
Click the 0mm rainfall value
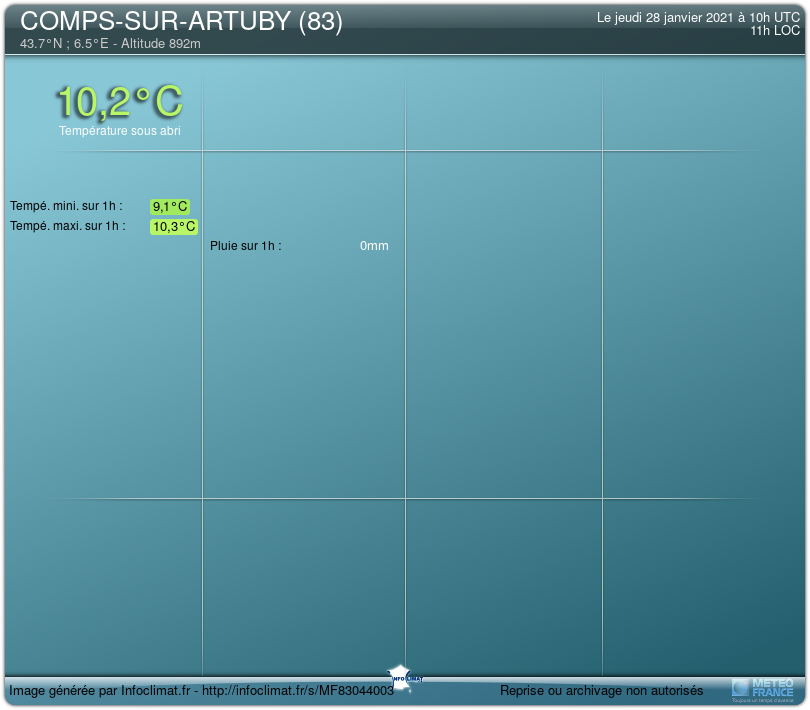[x=374, y=246]
